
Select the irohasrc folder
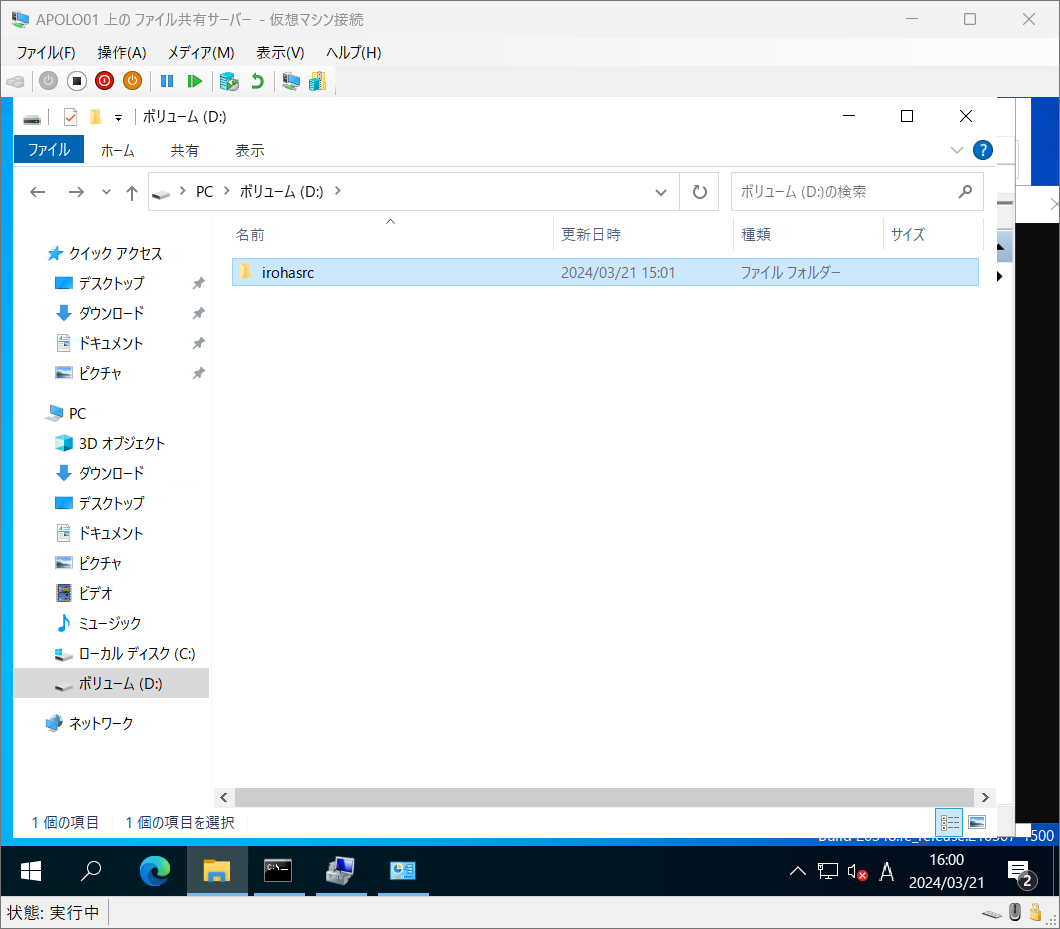click(605, 272)
